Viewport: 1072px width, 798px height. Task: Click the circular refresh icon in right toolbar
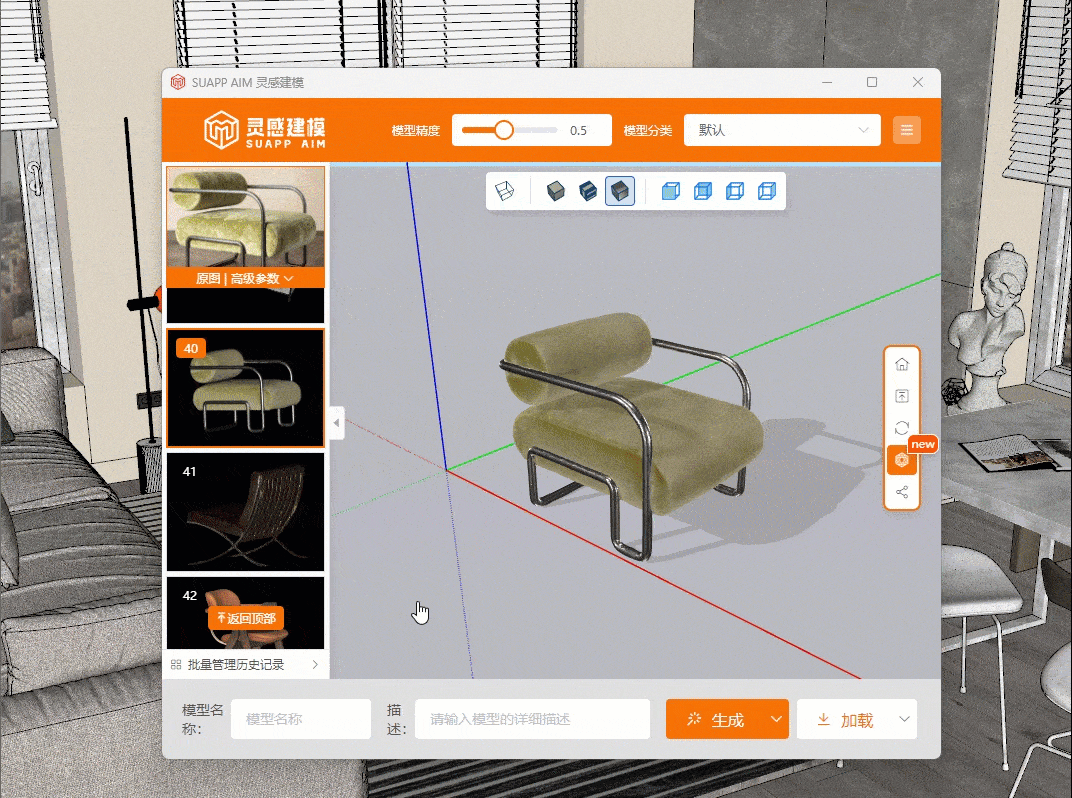pos(902,428)
